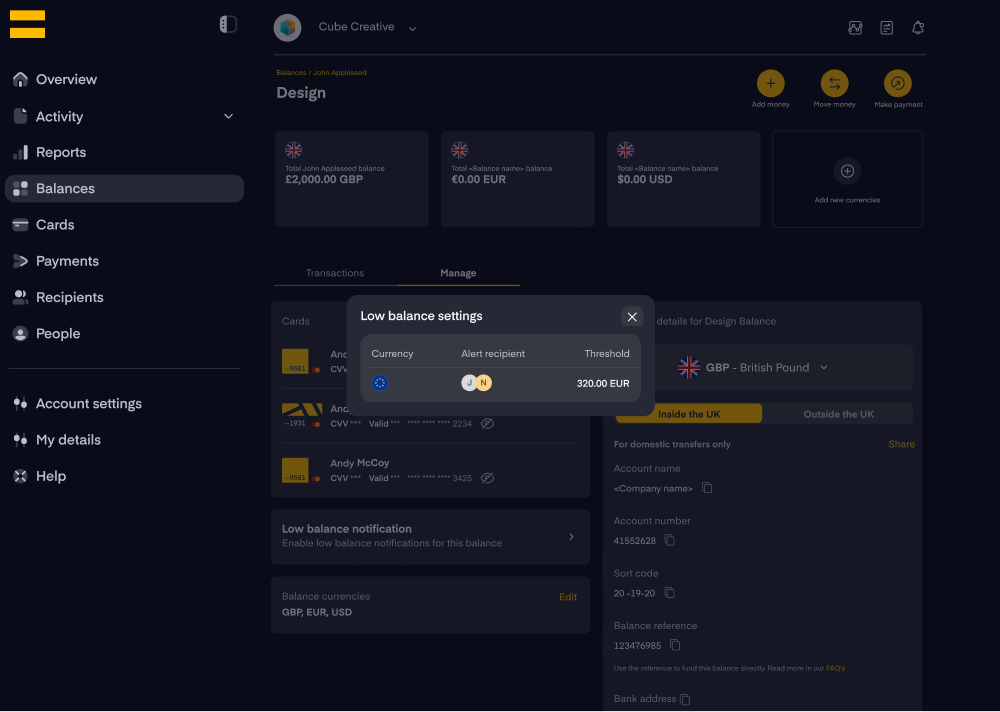Edit the balance currencies

(x=568, y=597)
